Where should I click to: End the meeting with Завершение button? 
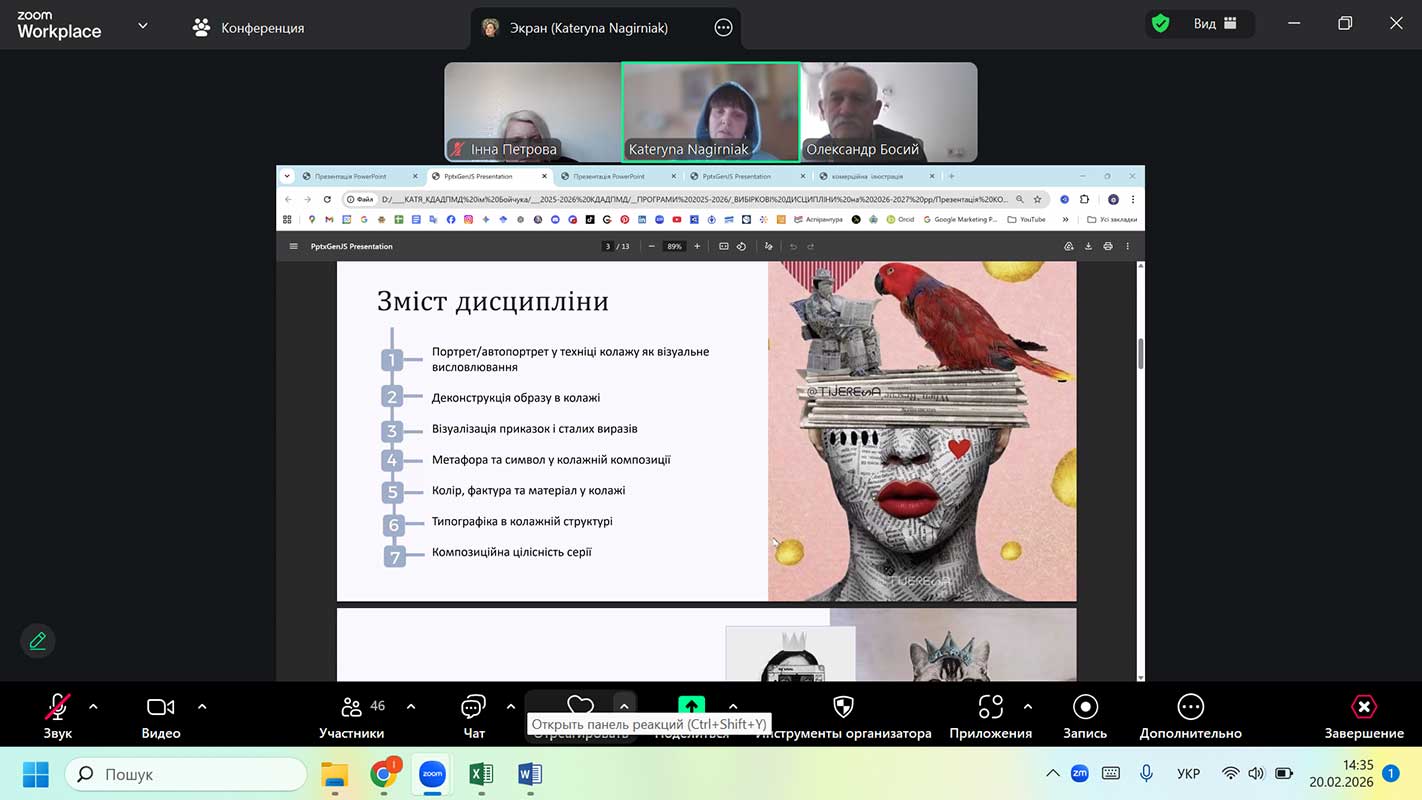pyautogui.click(x=1364, y=715)
